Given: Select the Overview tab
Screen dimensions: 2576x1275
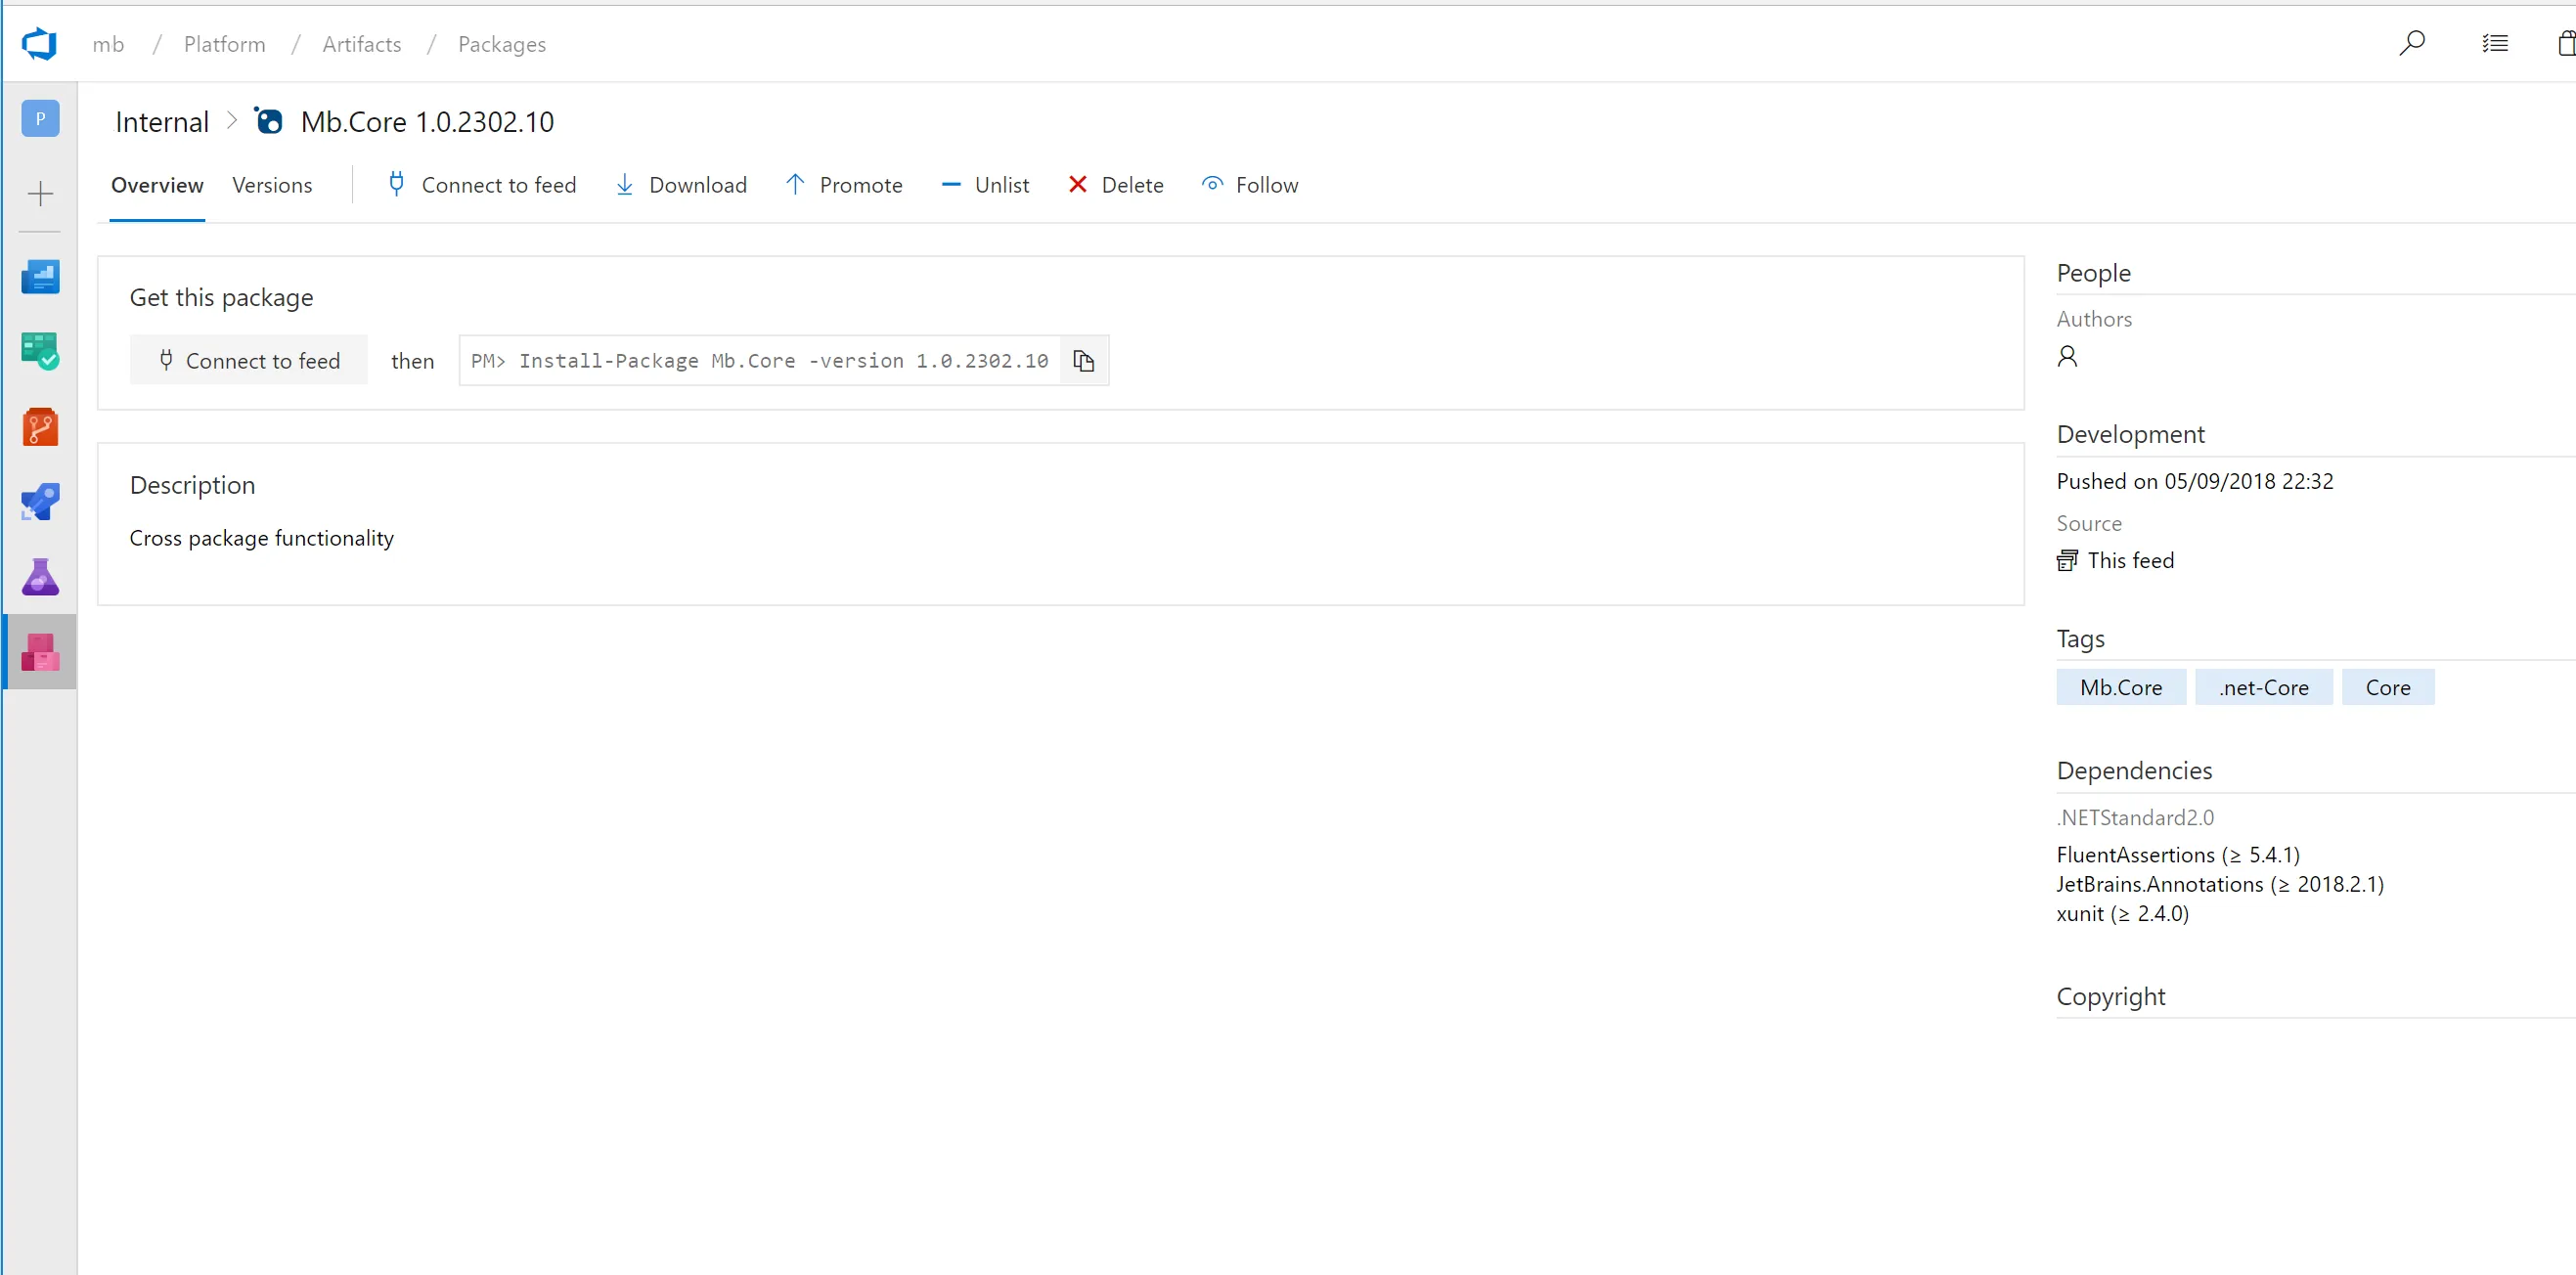Looking at the screenshot, I should pos(157,185).
